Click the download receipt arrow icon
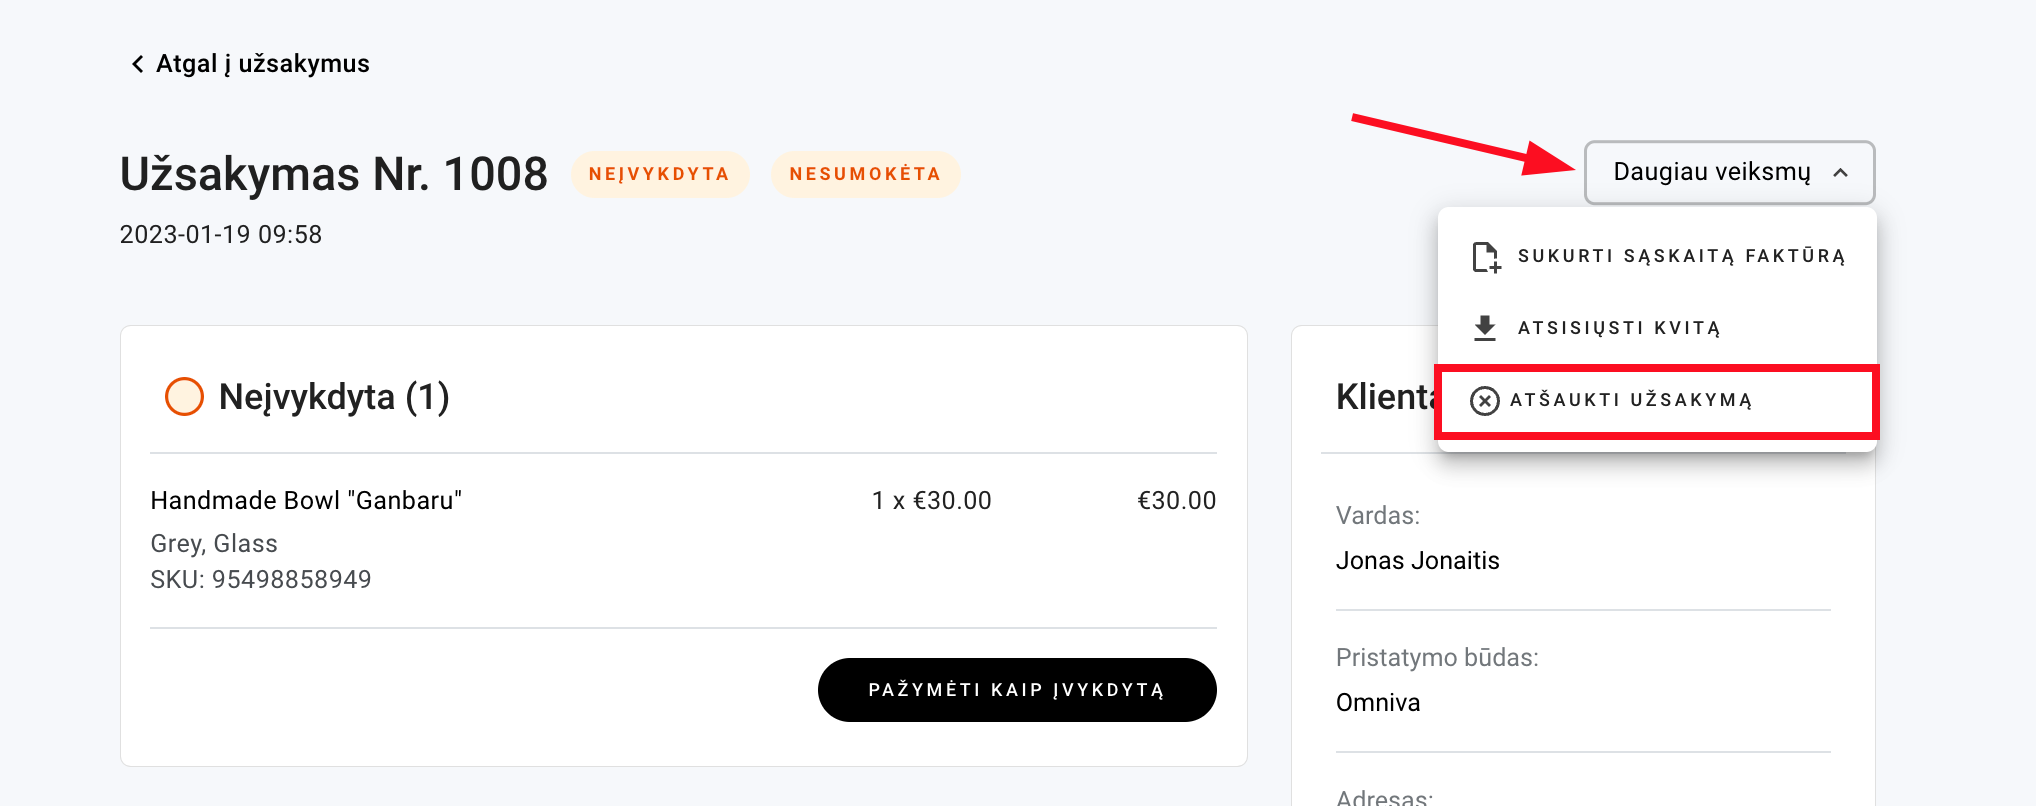The image size is (2036, 806). [x=1485, y=328]
